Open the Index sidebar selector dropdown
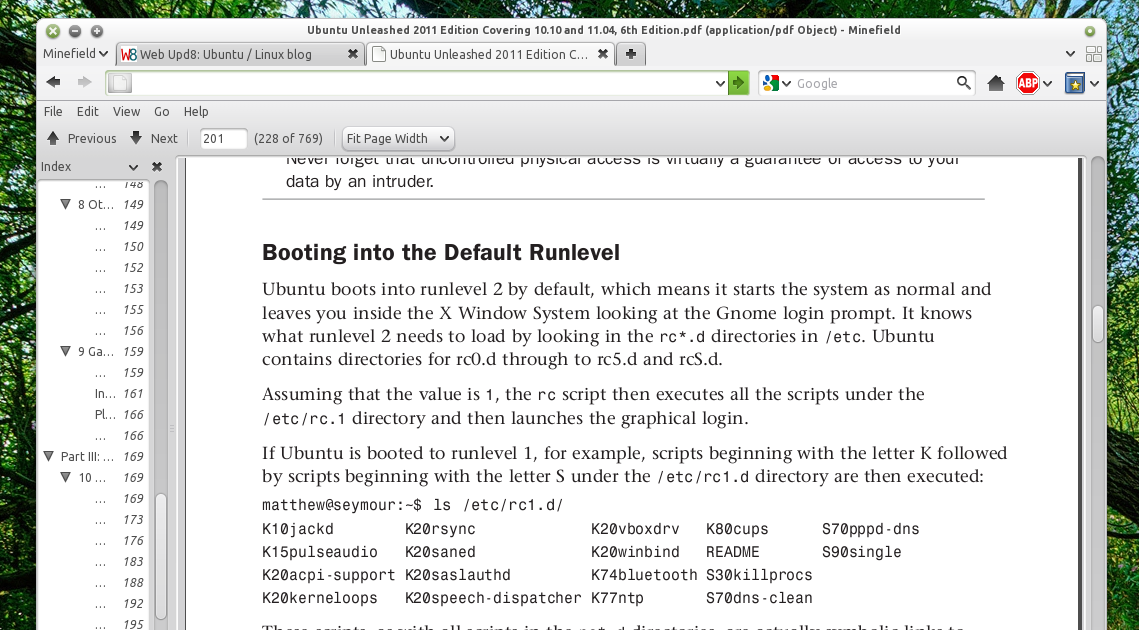1139x630 pixels. tap(132, 167)
